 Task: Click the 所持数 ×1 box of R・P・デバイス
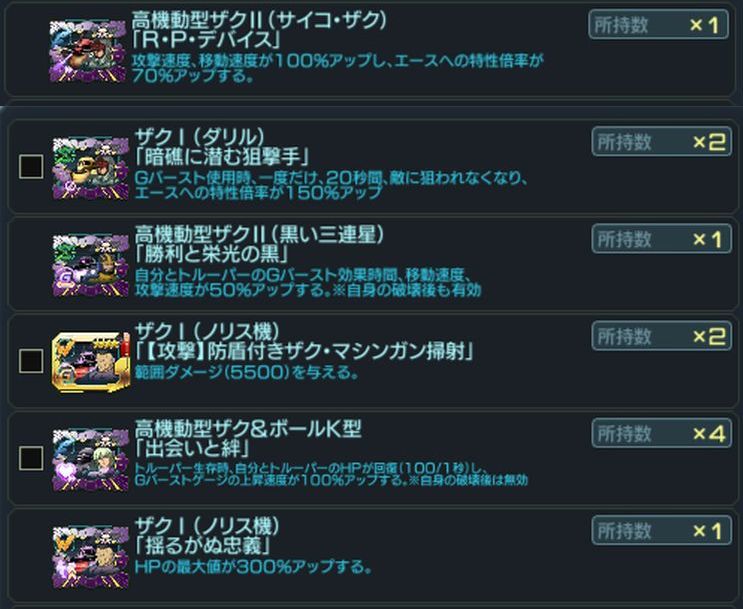658,25
